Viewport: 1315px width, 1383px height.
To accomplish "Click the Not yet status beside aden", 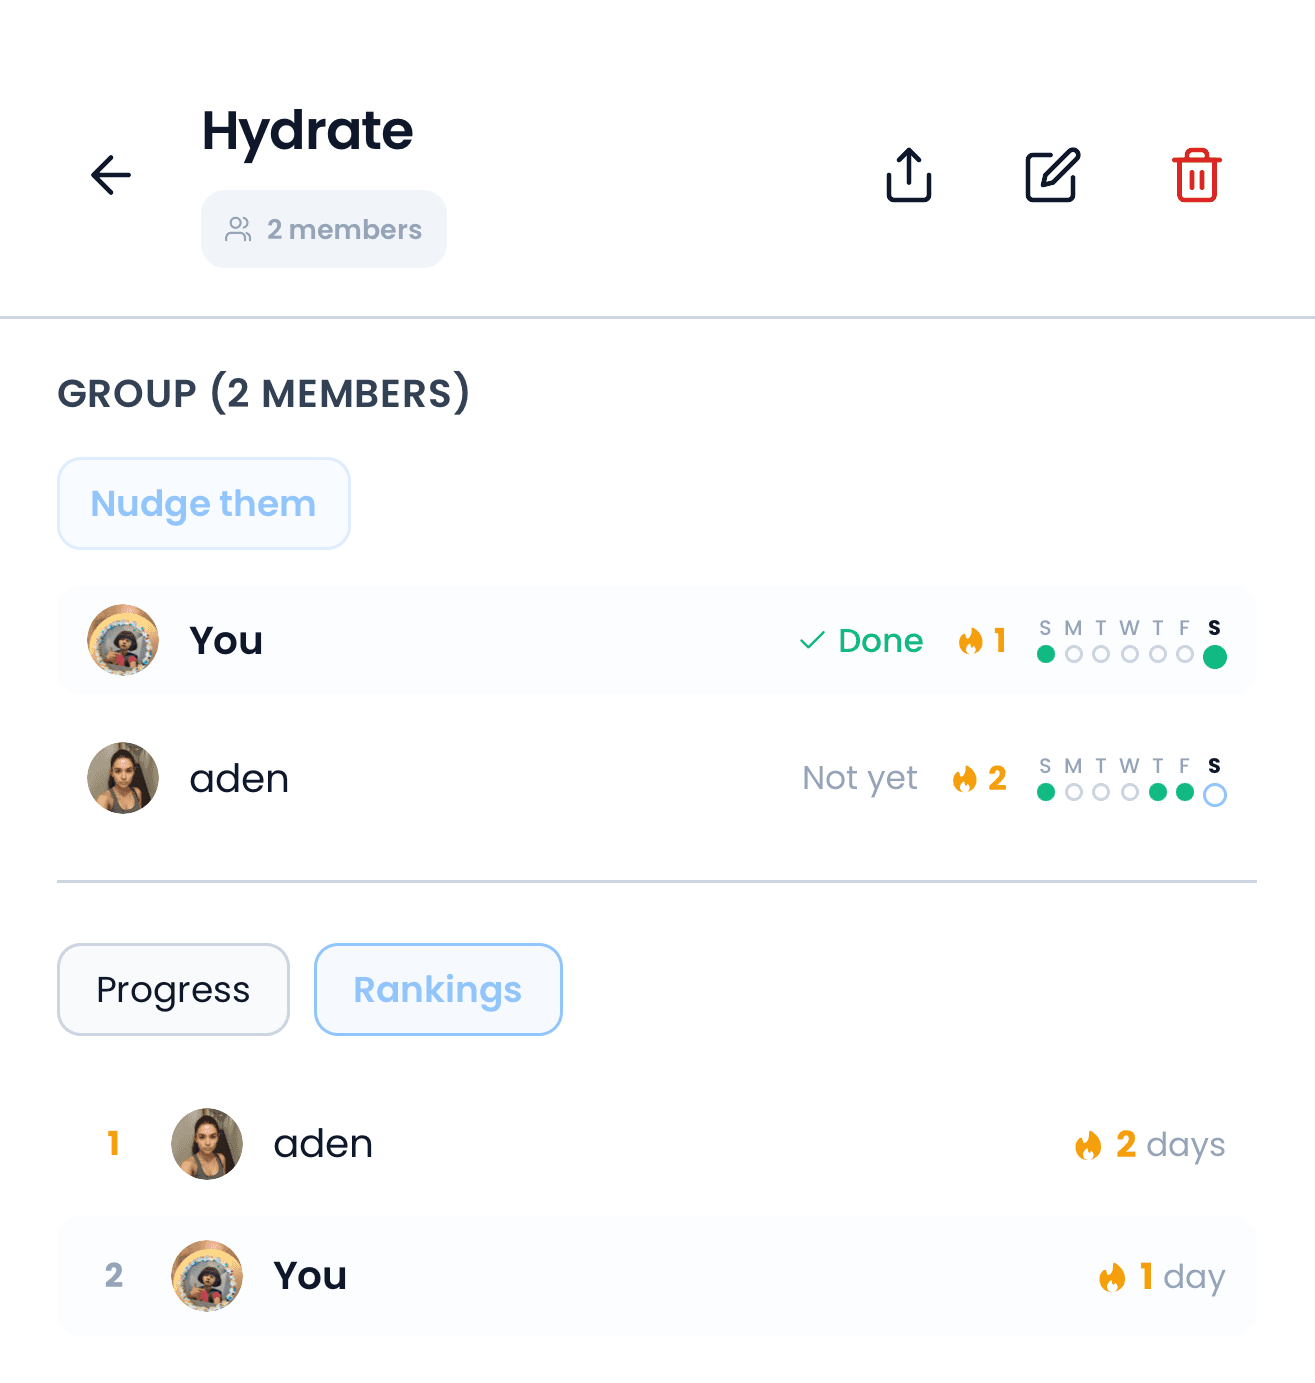I will click(859, 778).
